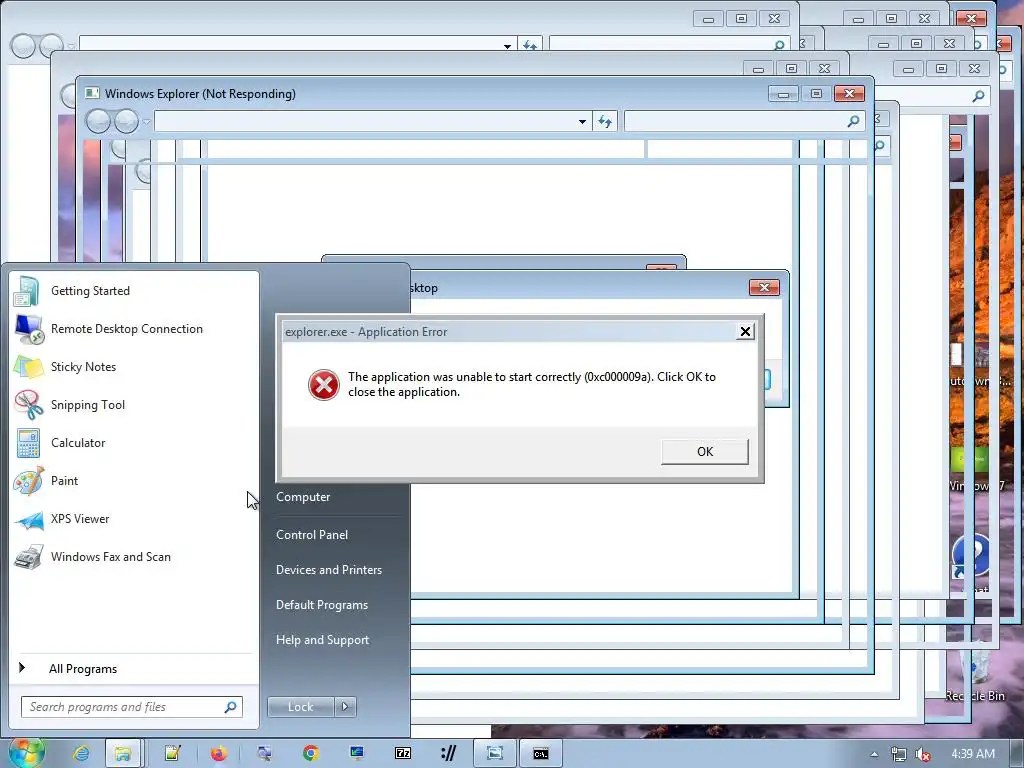Viewport: 1024px width, 768px height.
Task: Open Default Programs from the Start menu
Action: [x=321, y=605]
